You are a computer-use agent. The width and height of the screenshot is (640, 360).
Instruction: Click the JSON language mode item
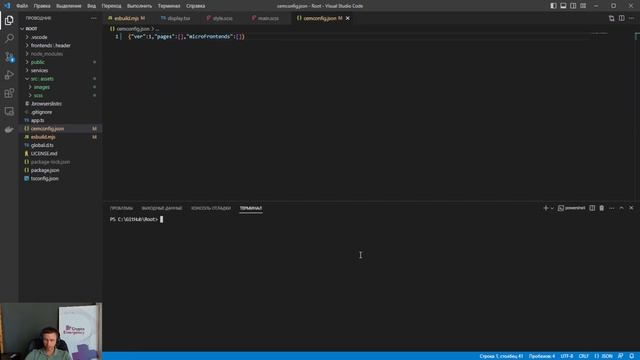[603, 356]
